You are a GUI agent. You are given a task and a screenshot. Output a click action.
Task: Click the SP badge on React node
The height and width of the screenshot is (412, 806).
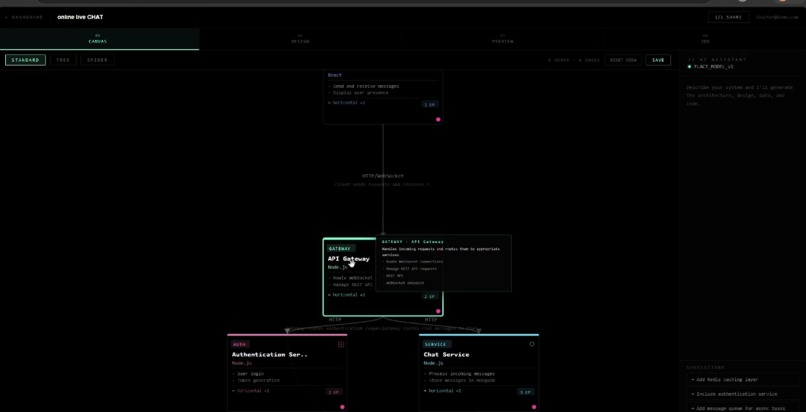pyautogui.click(x=429, y=104)
